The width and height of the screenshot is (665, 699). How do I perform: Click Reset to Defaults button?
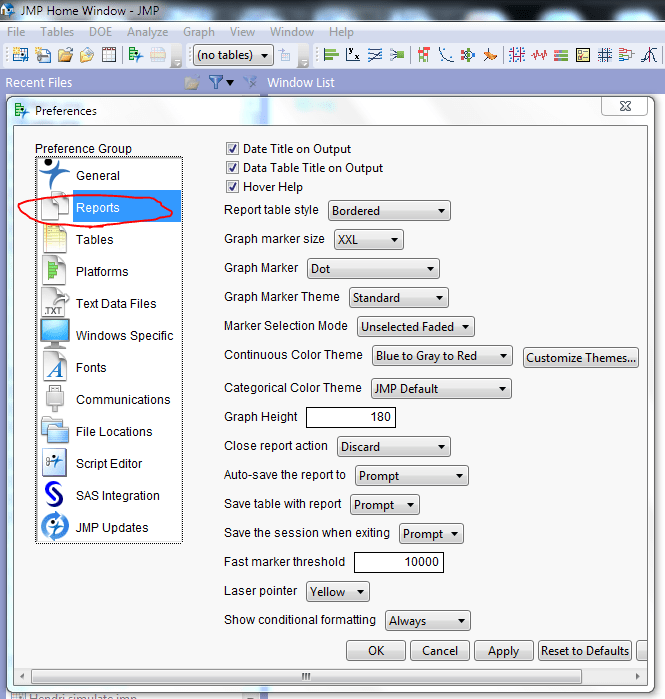pos(585,650)
